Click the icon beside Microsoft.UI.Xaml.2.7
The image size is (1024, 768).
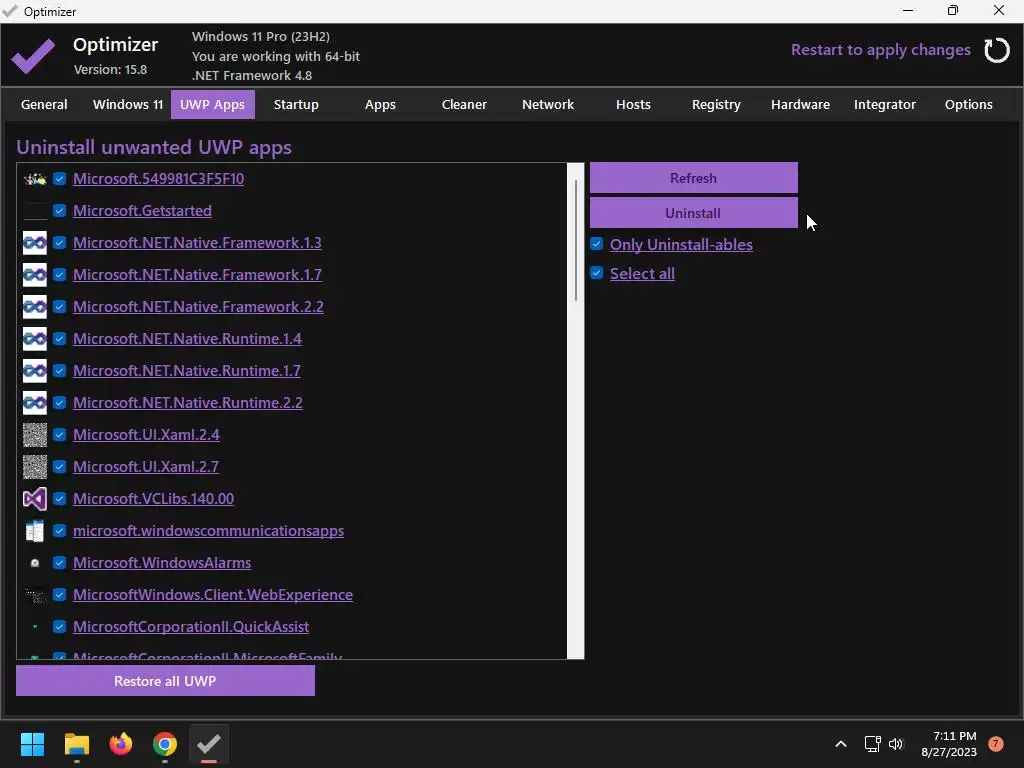[x=35, y=467]
